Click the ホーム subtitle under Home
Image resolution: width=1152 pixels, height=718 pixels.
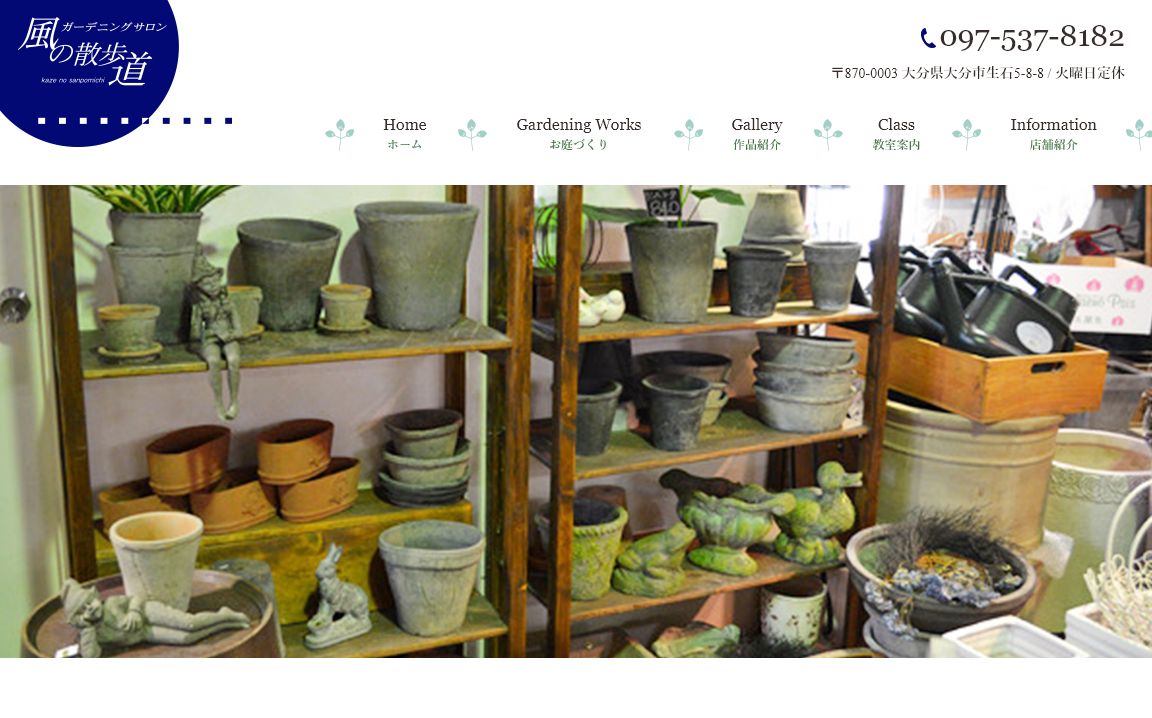click(x=405, y=145)
